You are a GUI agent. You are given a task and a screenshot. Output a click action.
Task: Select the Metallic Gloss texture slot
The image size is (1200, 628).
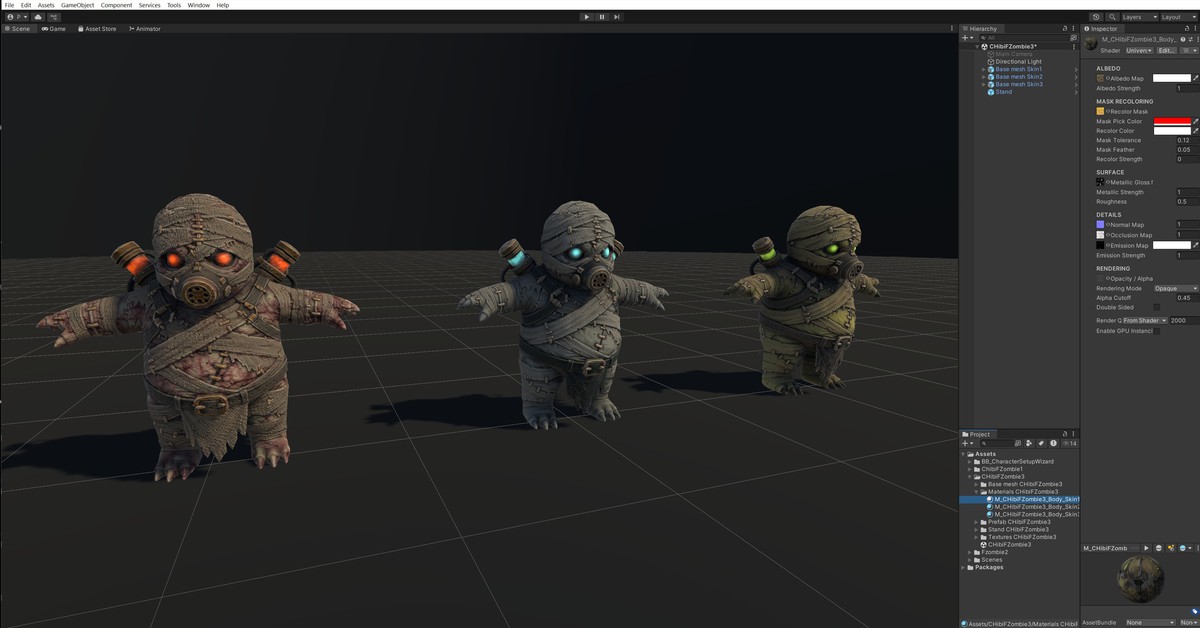coord(1101,182)
